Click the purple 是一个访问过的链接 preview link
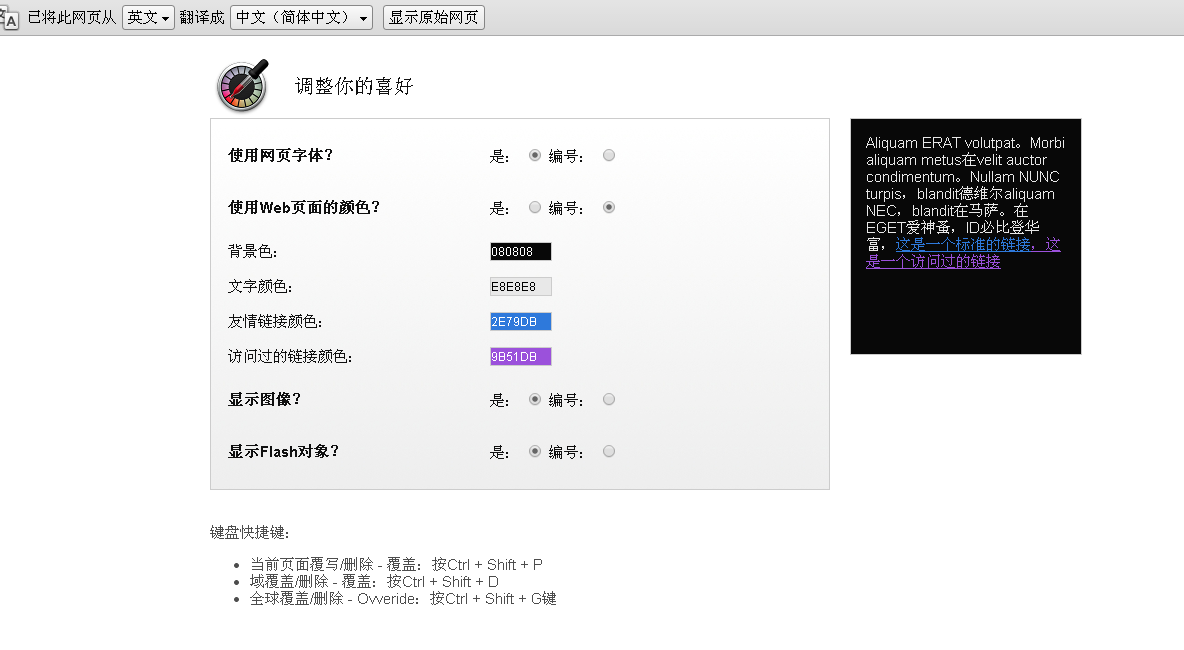Screen dimensions: 1184x650 (933, 261)
